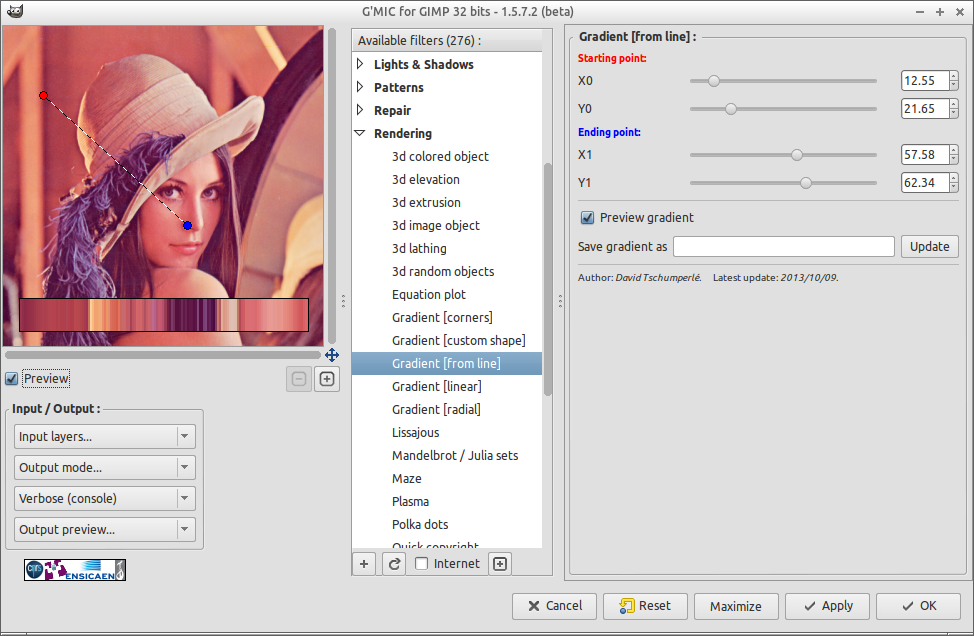The width and height of the screenshot is (974, 636).
Task: Click the GIMP Wilber icon in title bar
Action: (x=15, y=11)
